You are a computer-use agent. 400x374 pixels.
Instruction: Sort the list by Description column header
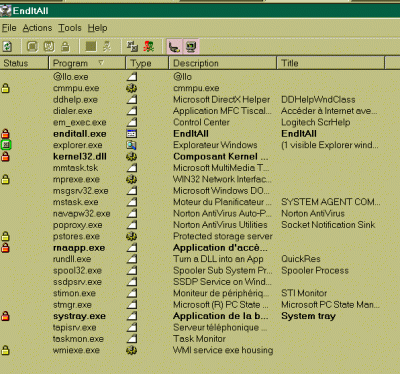point(223,63)
